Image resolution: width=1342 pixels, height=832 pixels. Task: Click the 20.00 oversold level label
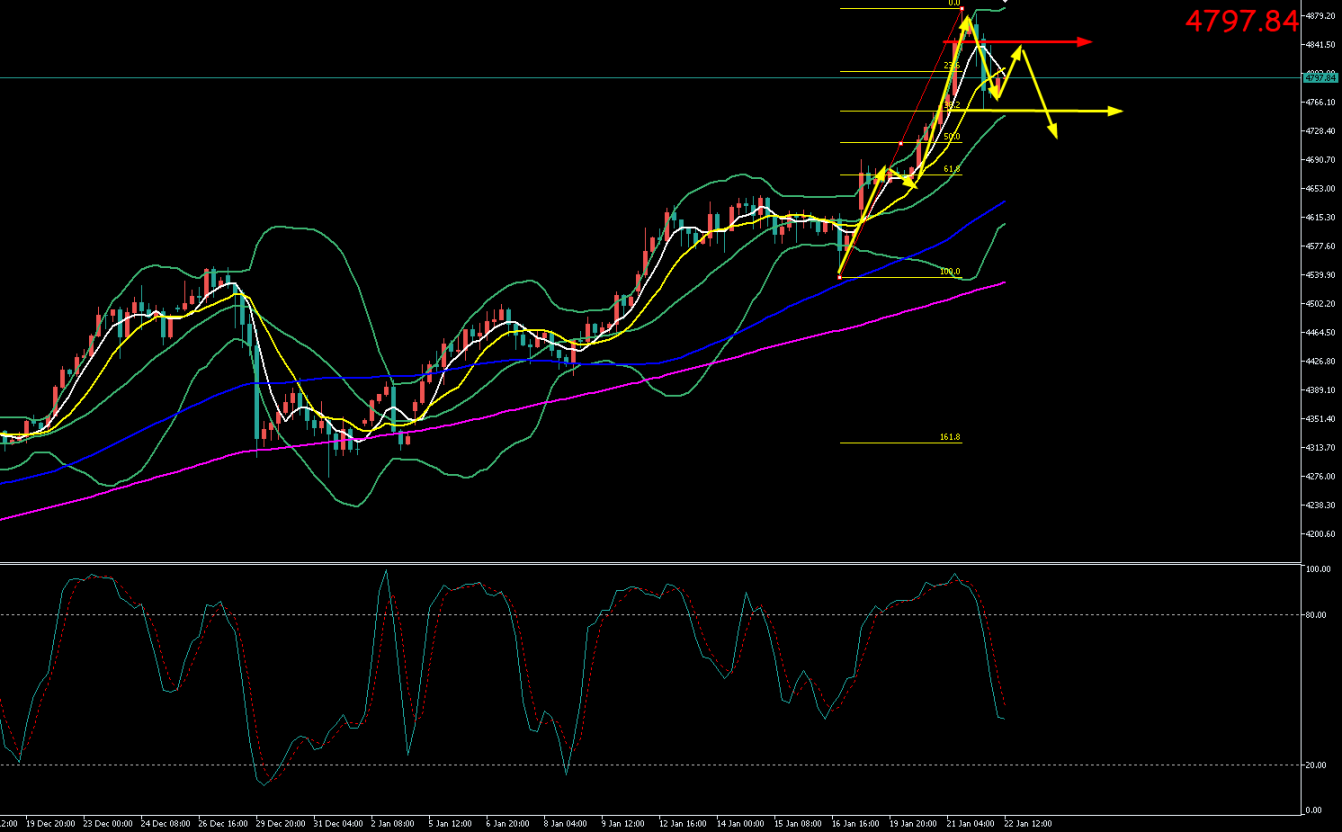click(x=1315, y=765)
